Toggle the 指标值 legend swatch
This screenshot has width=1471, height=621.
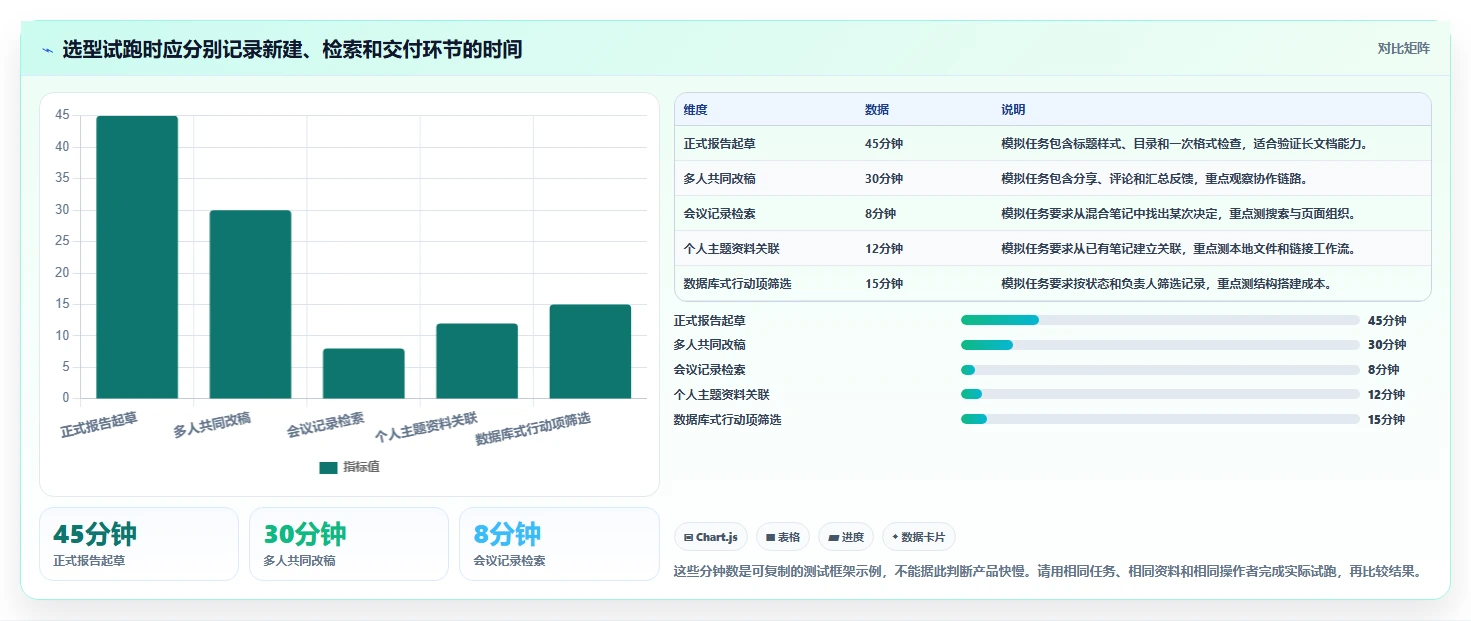(x=328, y=467)
